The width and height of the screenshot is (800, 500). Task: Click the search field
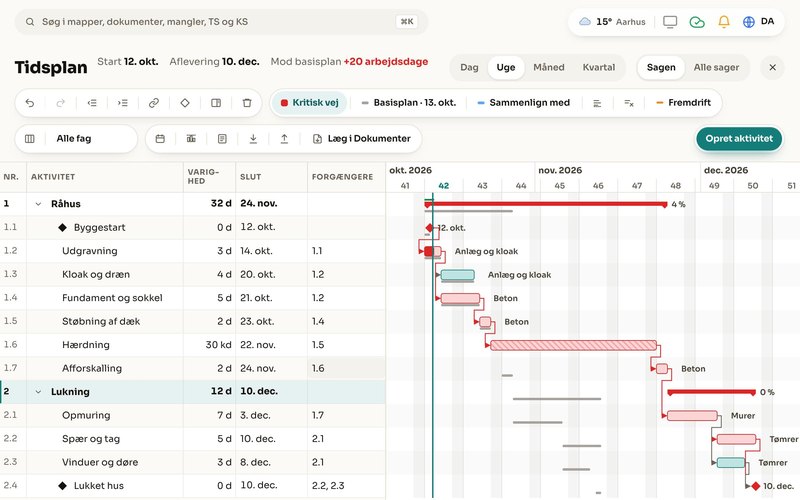tap(221, 22)
